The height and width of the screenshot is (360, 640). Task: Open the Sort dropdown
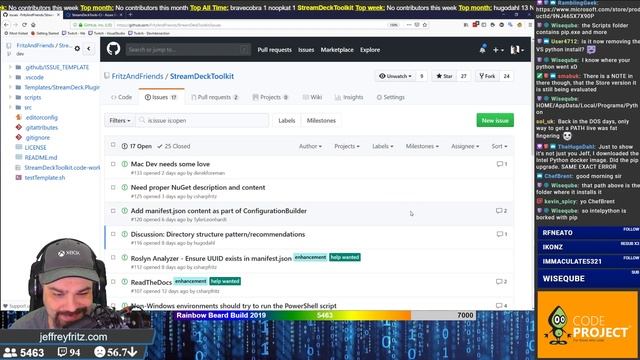[499, 146]
